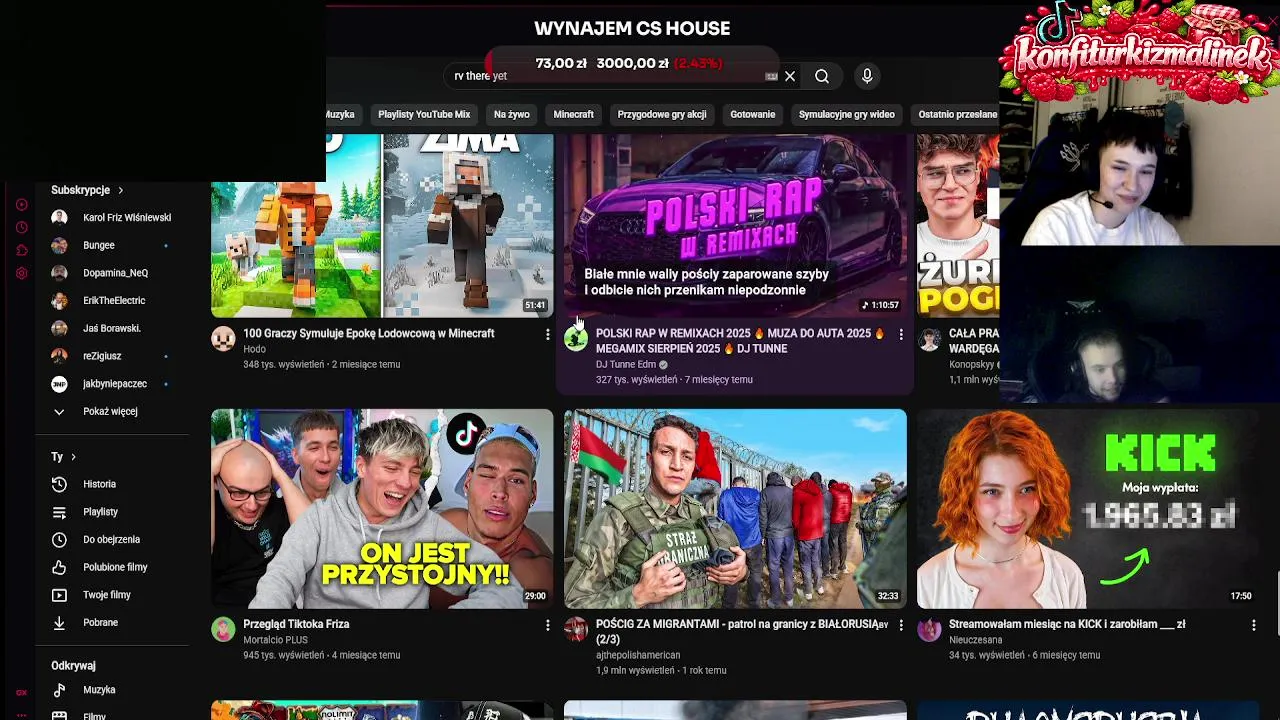
Task: Select the Na żywo filter chip
Action: click(x=511, y=114)
